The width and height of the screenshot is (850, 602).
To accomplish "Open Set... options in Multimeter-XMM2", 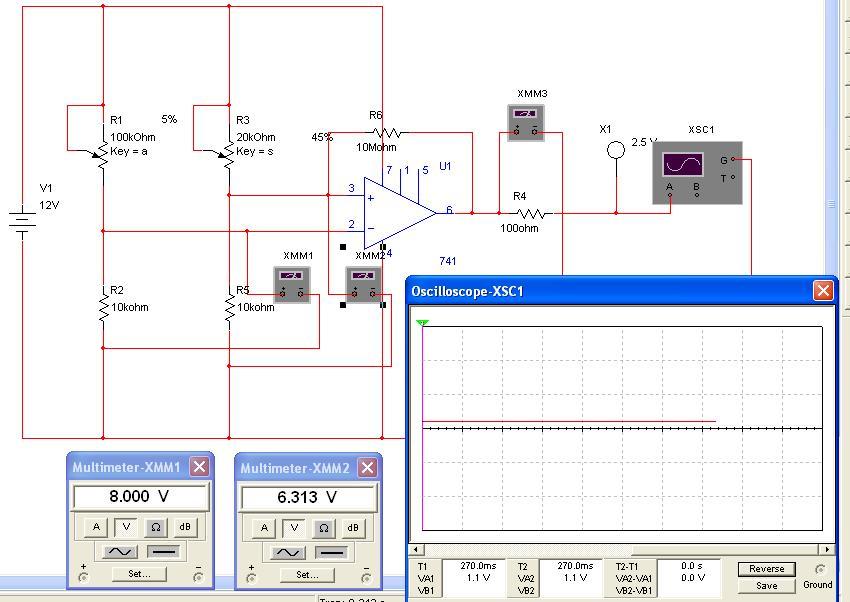I will point(307,575).
